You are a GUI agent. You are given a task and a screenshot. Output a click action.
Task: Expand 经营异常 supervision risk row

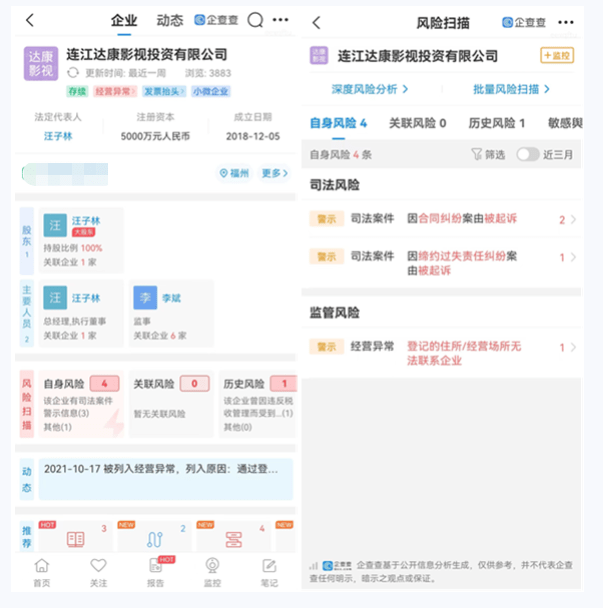click(x=573, y=347)
